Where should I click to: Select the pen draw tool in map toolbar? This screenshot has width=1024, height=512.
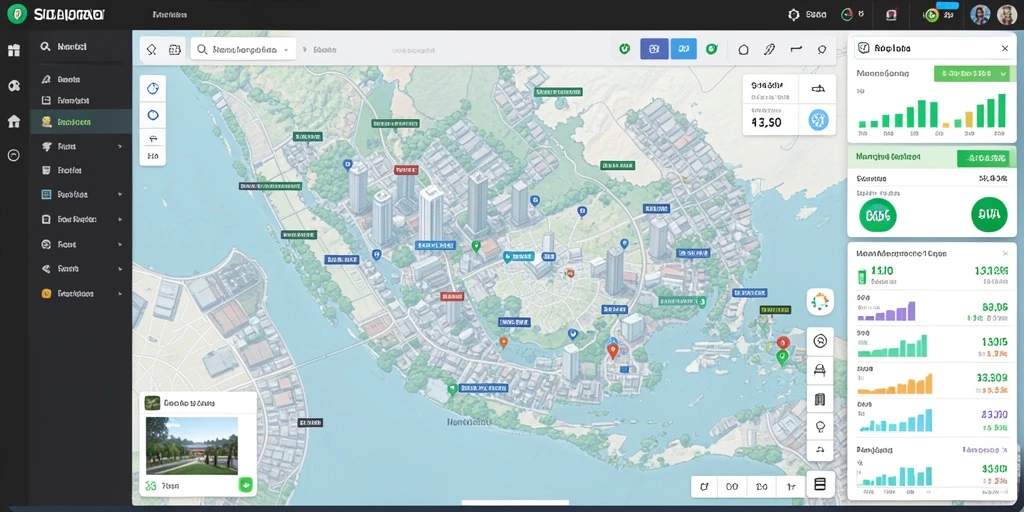pyautogui.click(x=769, y=49)
